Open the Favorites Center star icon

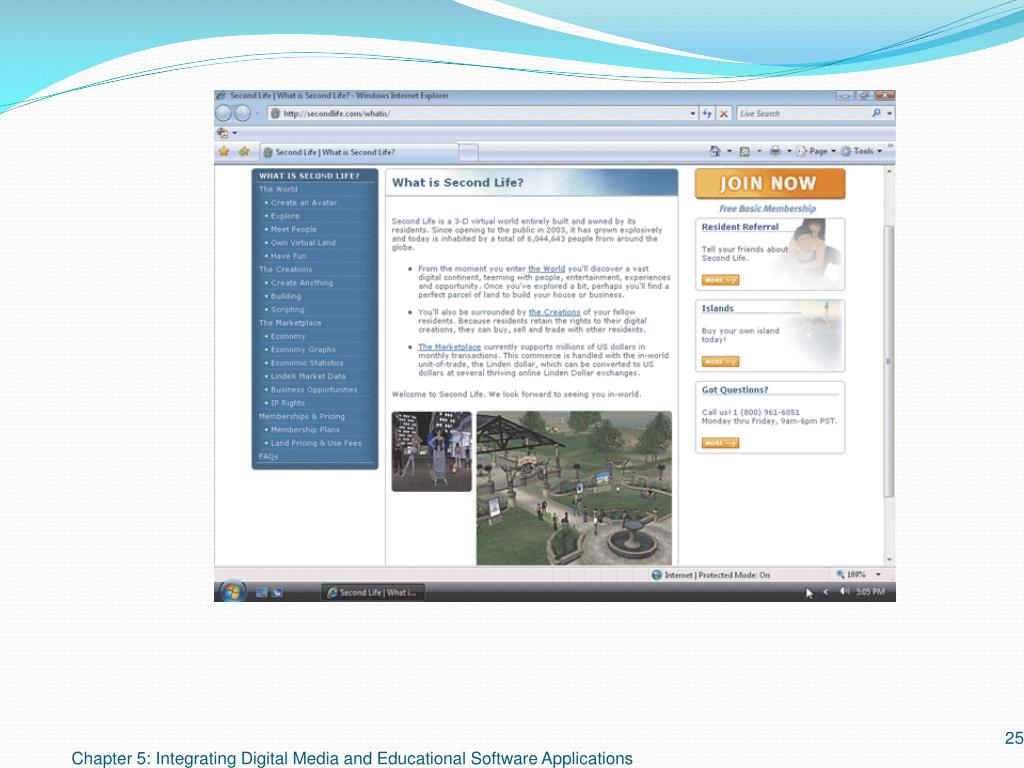(x=224, y=152)
